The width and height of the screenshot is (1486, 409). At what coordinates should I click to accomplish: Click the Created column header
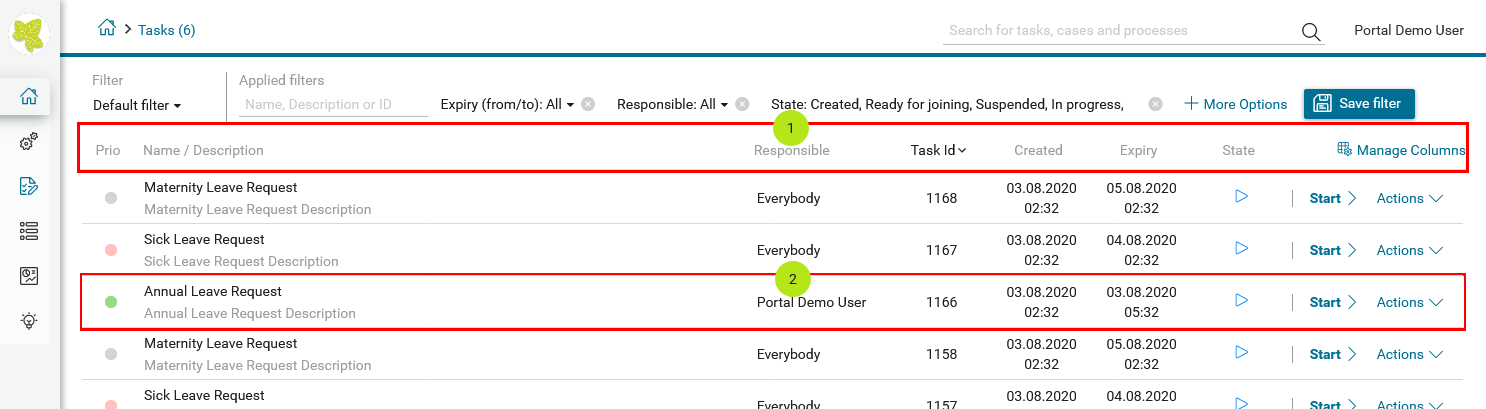point(1038,151)
